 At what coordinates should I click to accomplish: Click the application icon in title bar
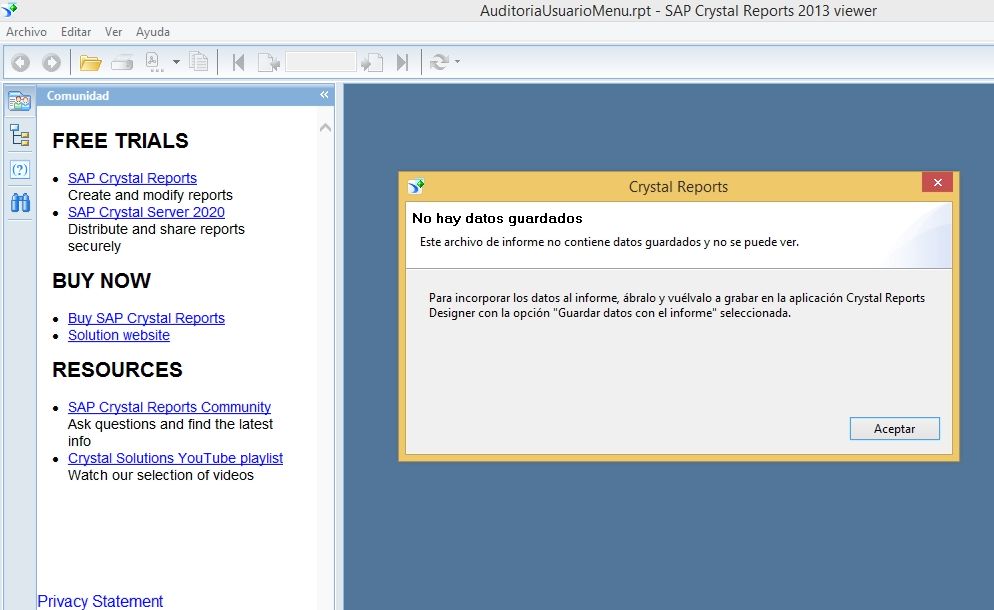[10, 10]
